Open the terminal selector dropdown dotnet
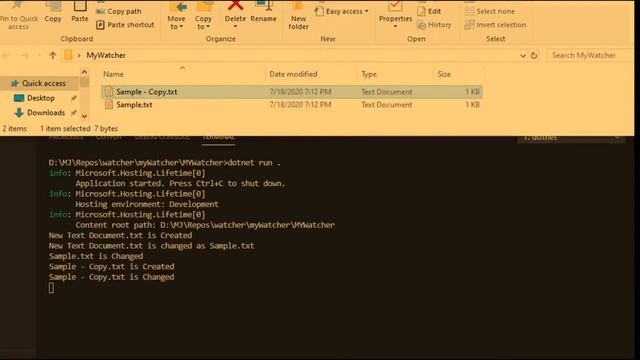 pos(571,138)
